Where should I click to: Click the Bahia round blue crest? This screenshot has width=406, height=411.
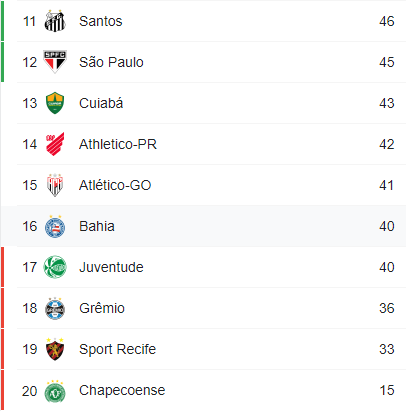[55, 227]
